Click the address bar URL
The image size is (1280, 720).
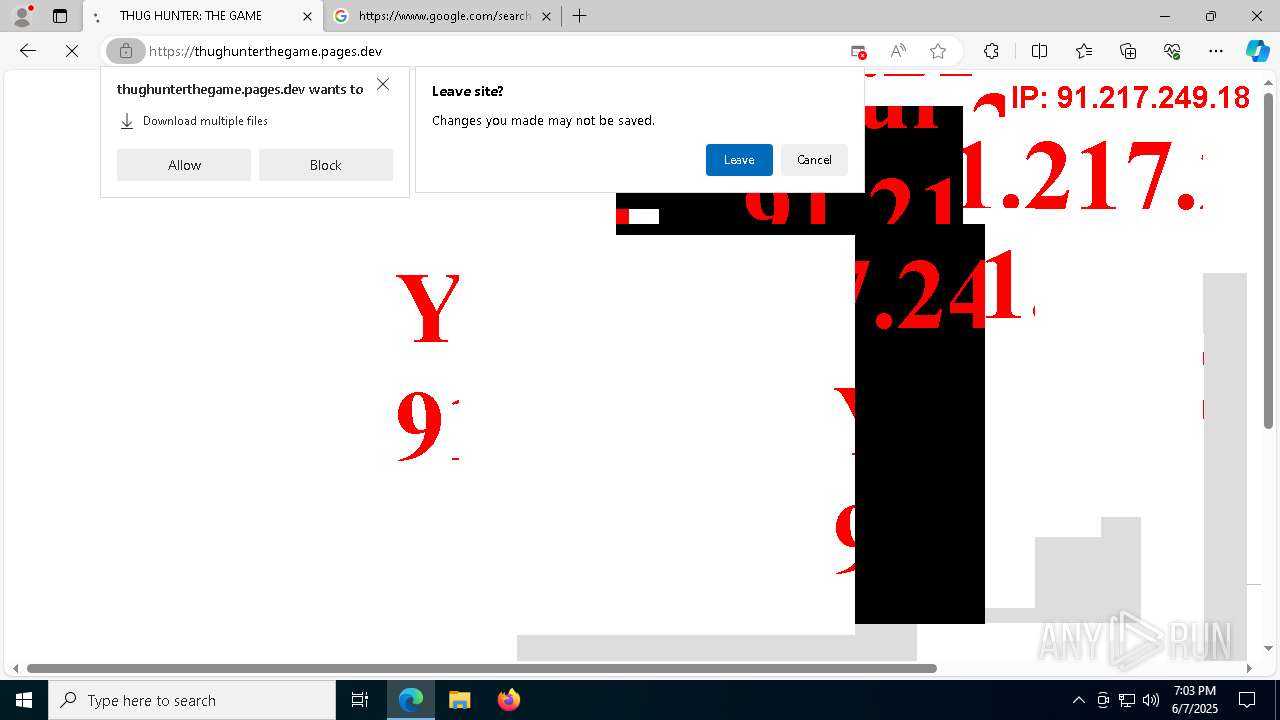pyautogui.click(x=265, y=51)
